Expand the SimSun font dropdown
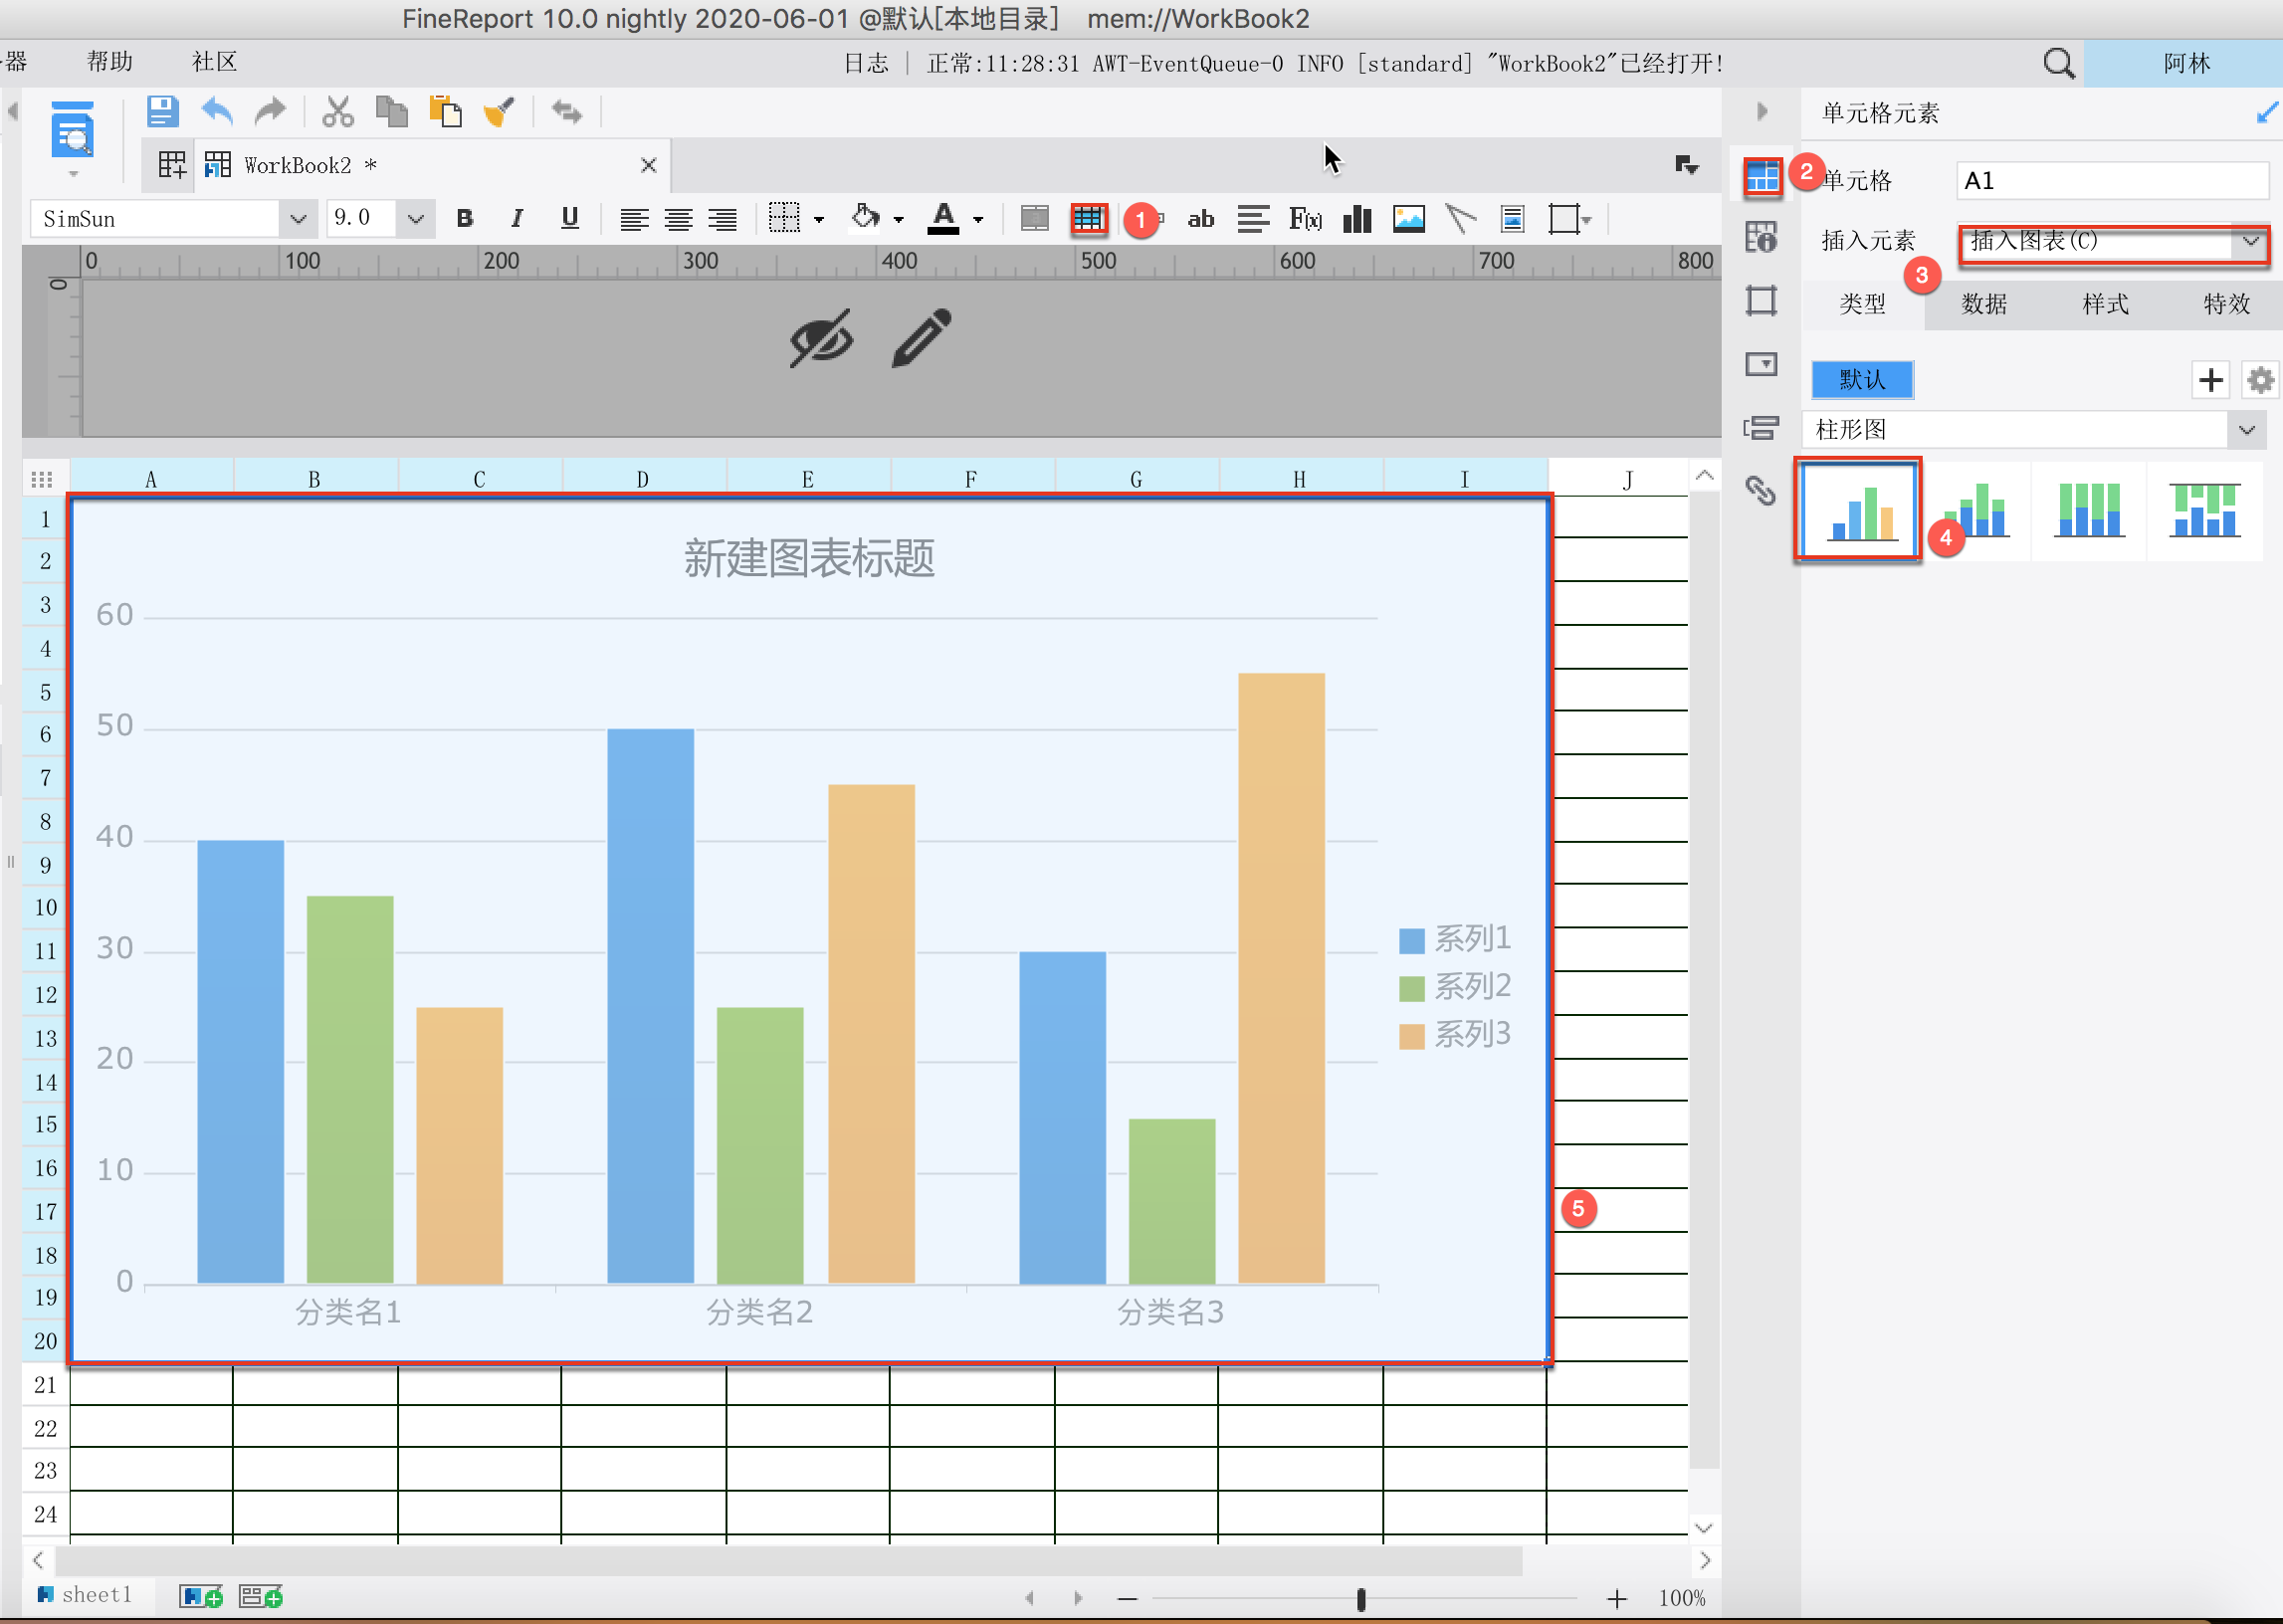 [297, 219]
